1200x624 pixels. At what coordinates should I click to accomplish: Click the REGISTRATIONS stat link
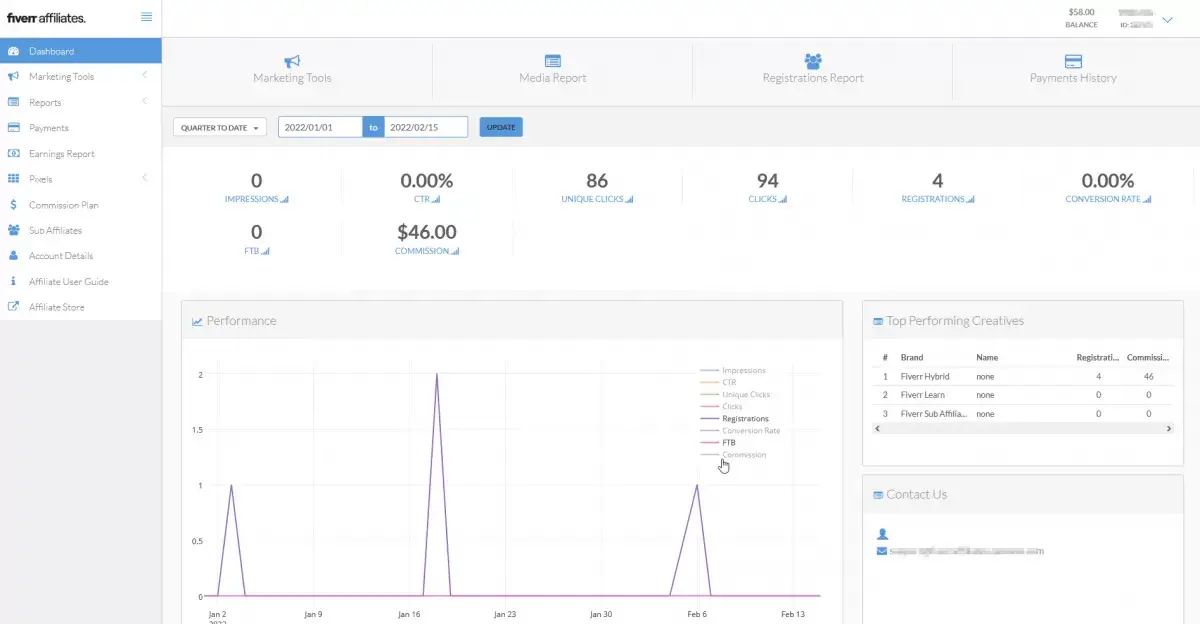[x=933, y=199]
